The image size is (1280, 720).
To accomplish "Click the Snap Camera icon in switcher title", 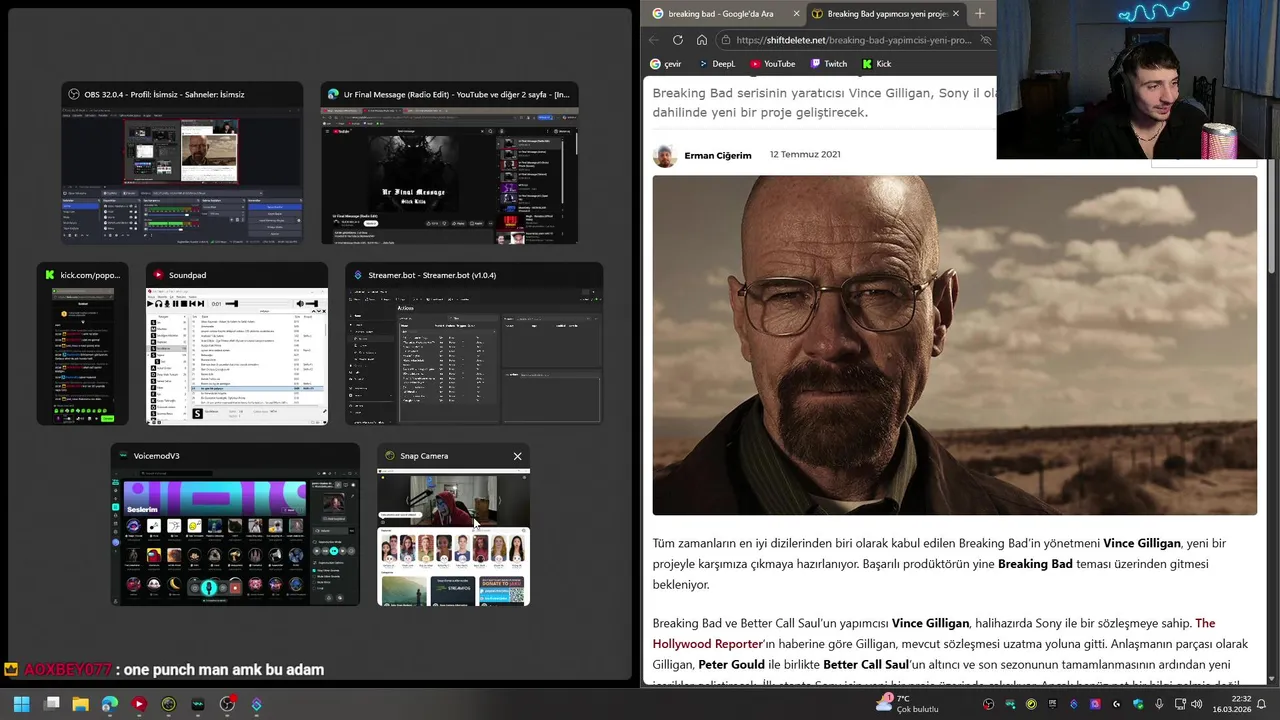I will 390,456.
